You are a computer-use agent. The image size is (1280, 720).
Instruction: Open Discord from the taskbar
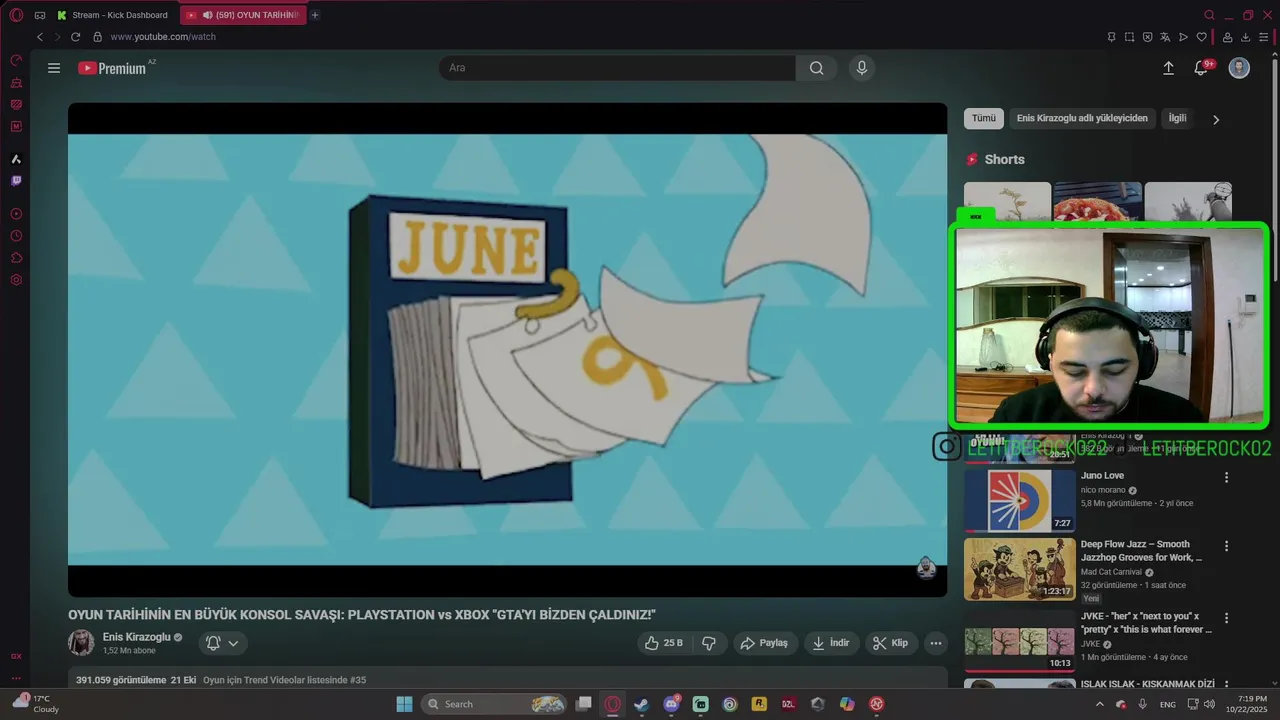point(671,704)
